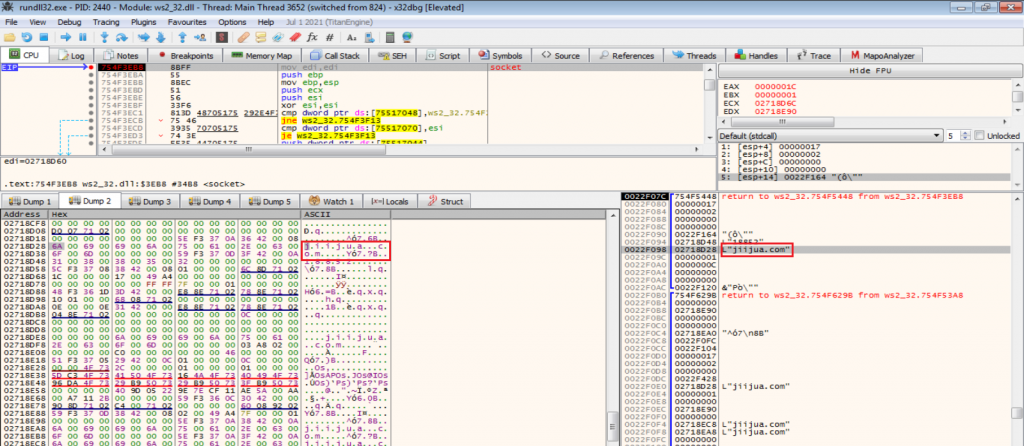
Task: Click the Restart debuggee icon
Action: click(x=26, y=37)
